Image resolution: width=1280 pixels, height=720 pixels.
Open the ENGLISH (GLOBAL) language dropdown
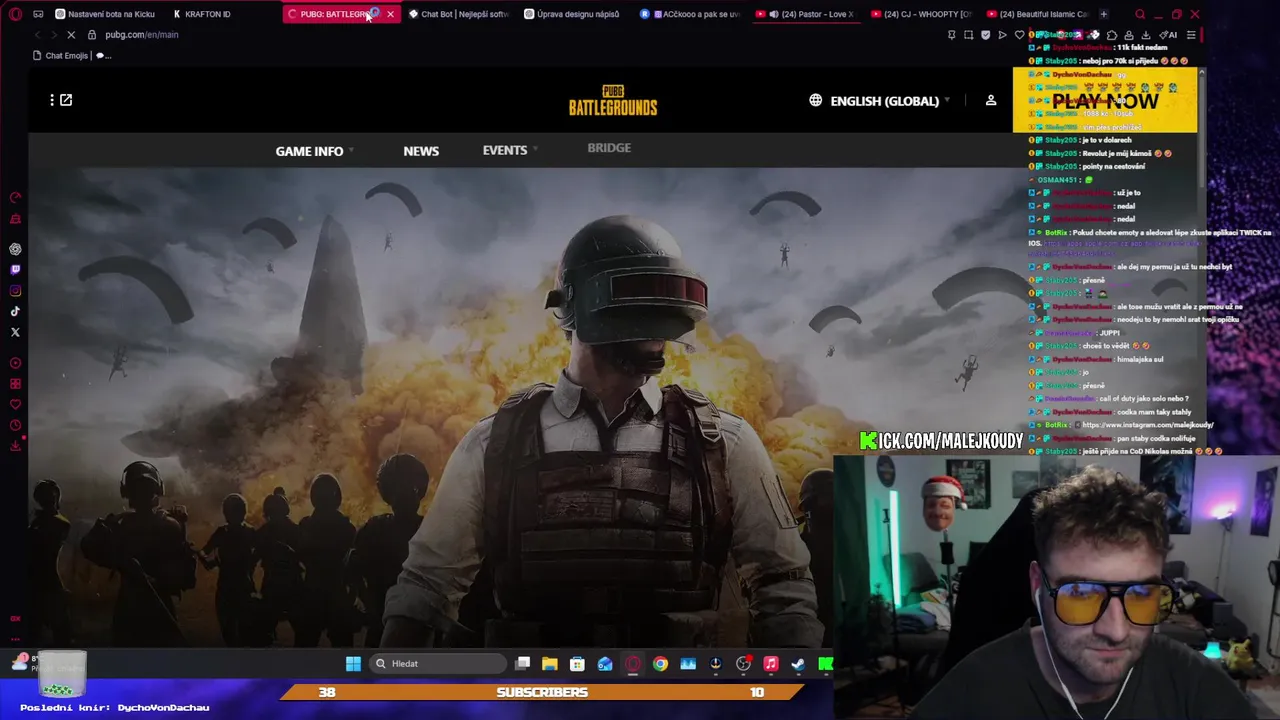tap(890, 101)
